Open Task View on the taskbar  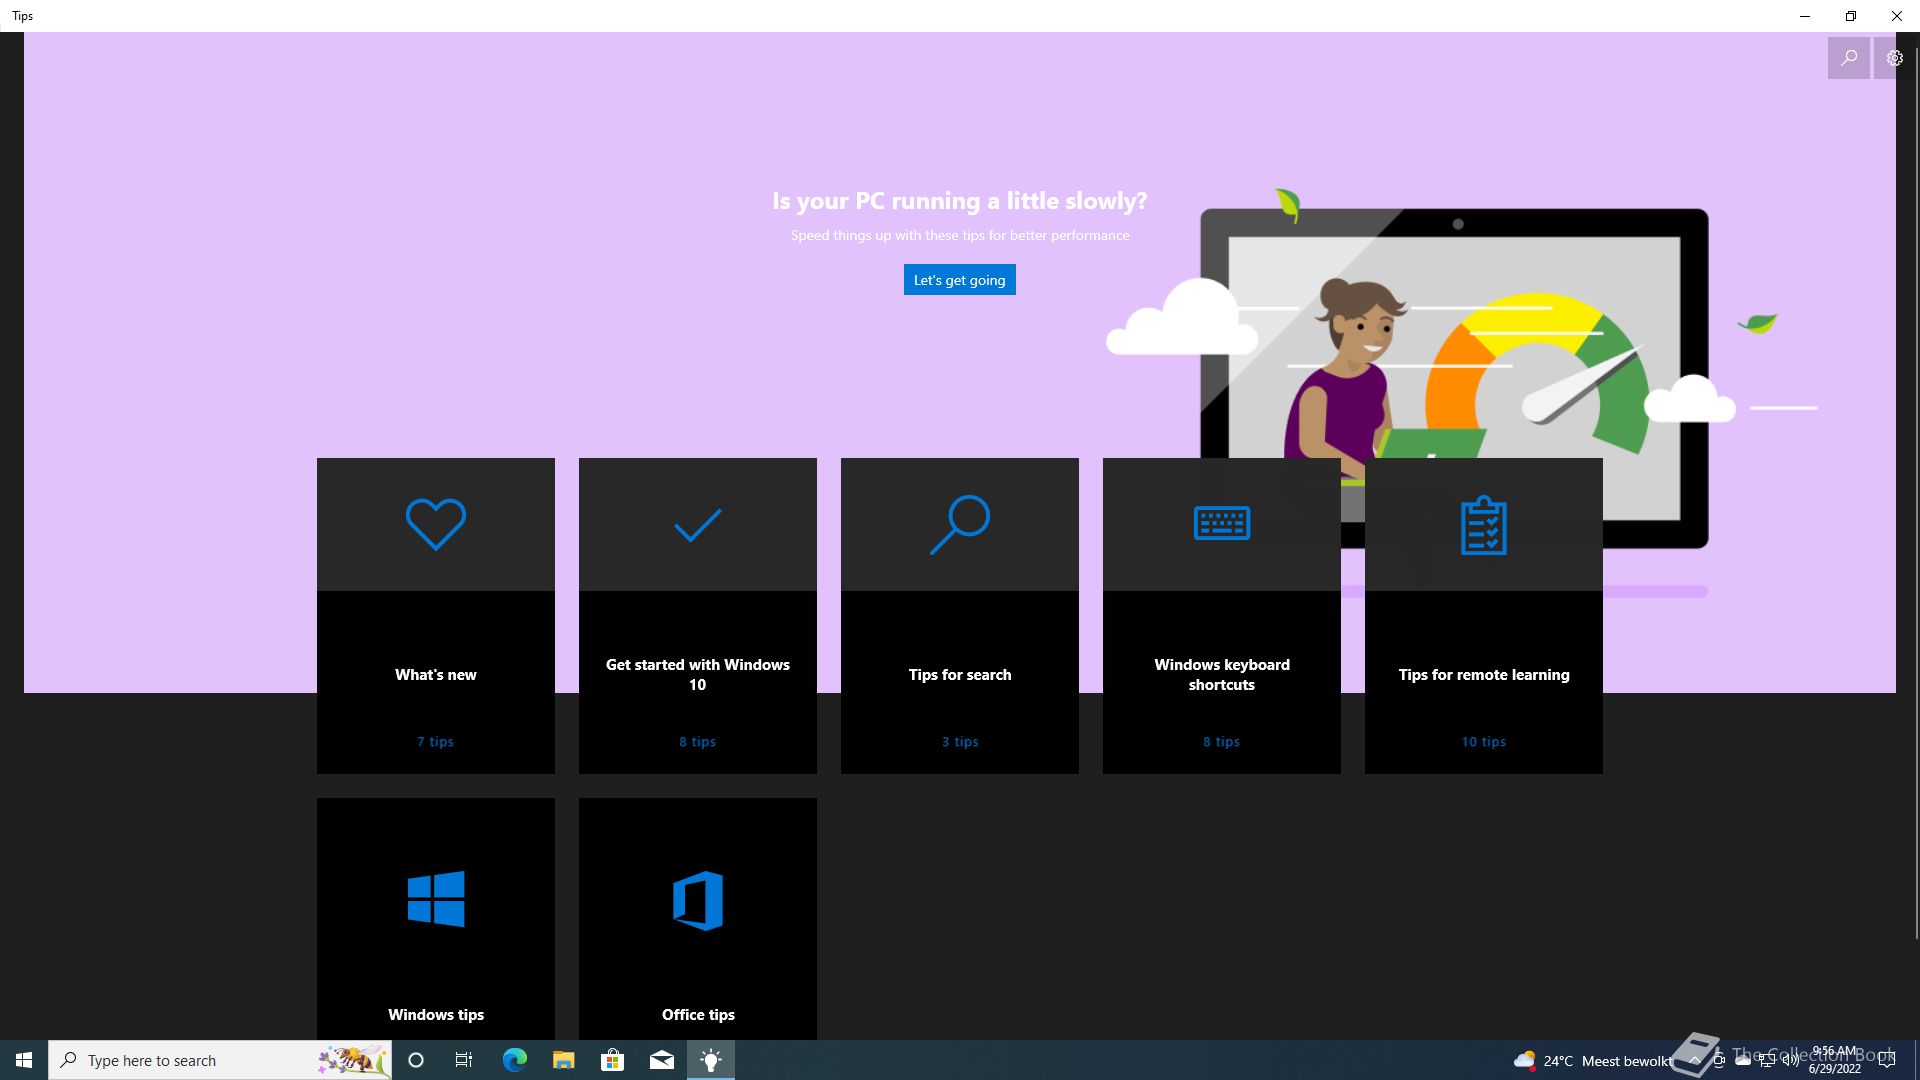tap(464, 1060)
